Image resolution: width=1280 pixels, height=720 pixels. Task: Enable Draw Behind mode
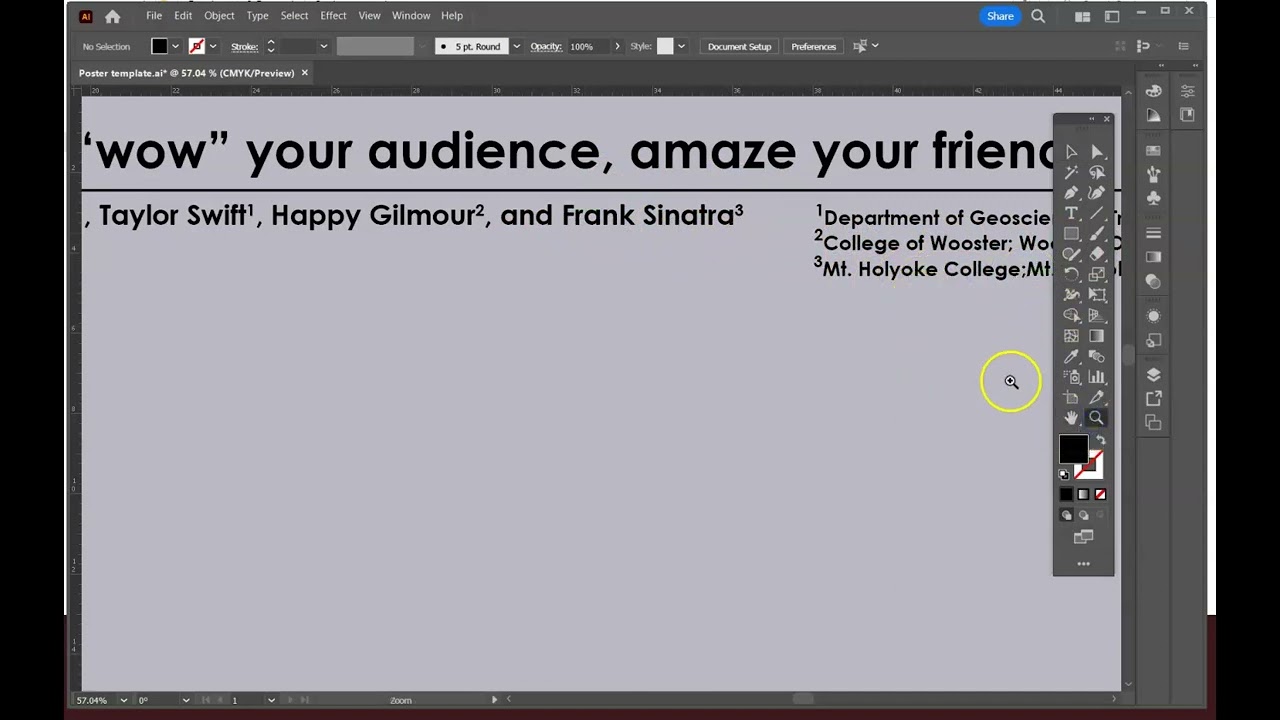point(1083,515)
